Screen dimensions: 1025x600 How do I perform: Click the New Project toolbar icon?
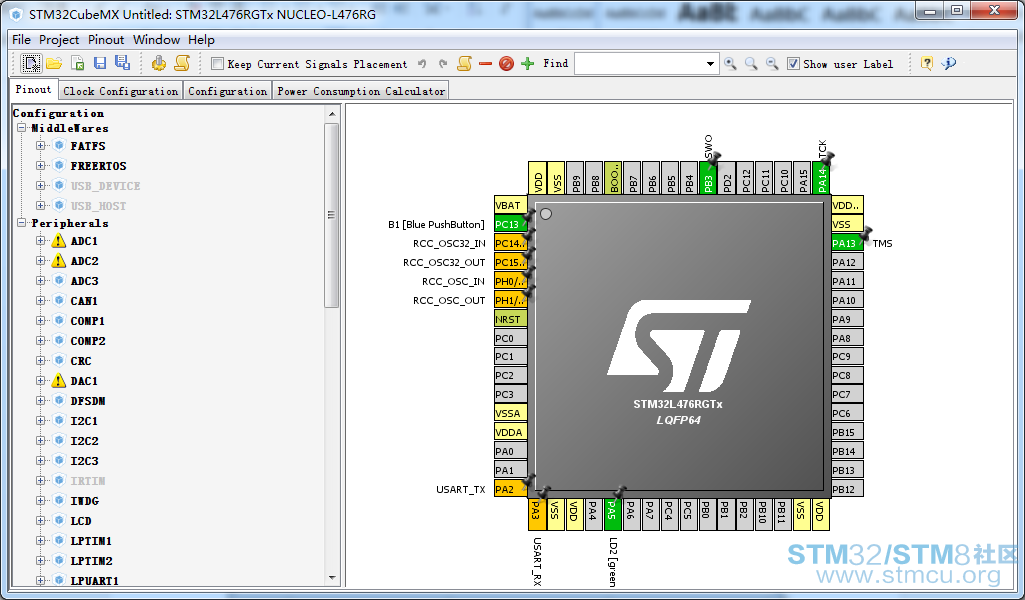[31, 63]
